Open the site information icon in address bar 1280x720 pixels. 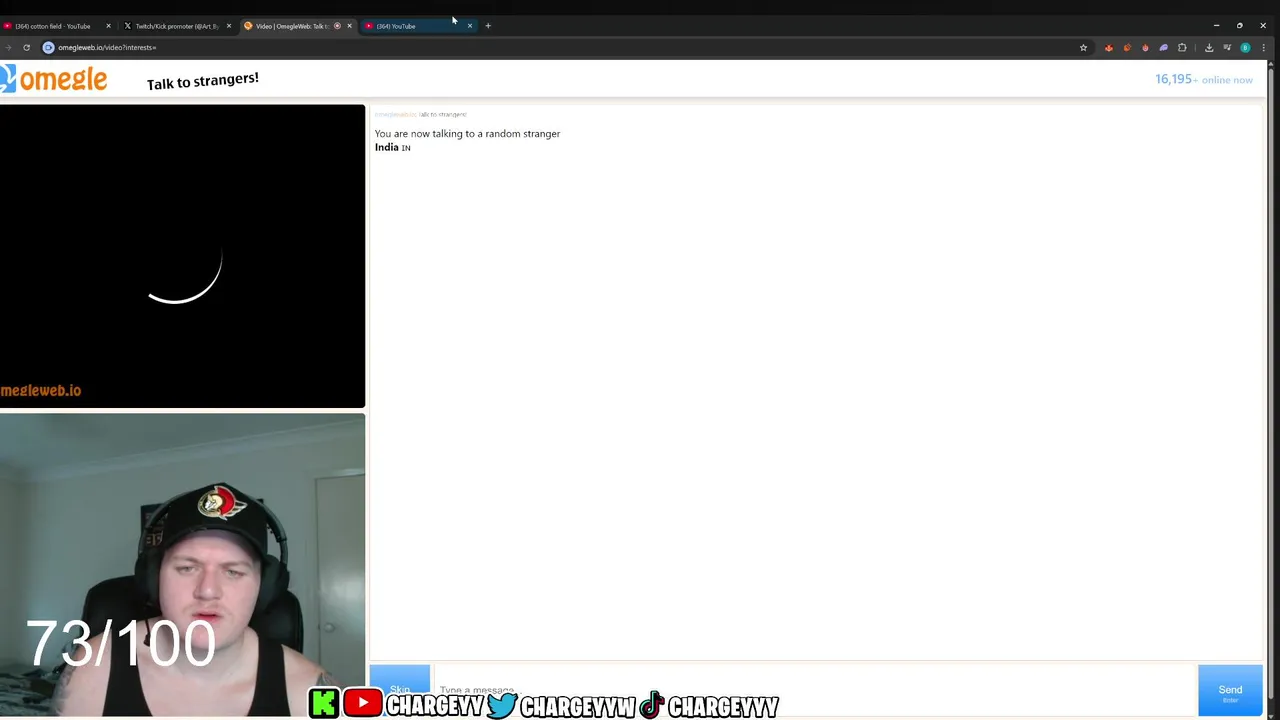48,47
